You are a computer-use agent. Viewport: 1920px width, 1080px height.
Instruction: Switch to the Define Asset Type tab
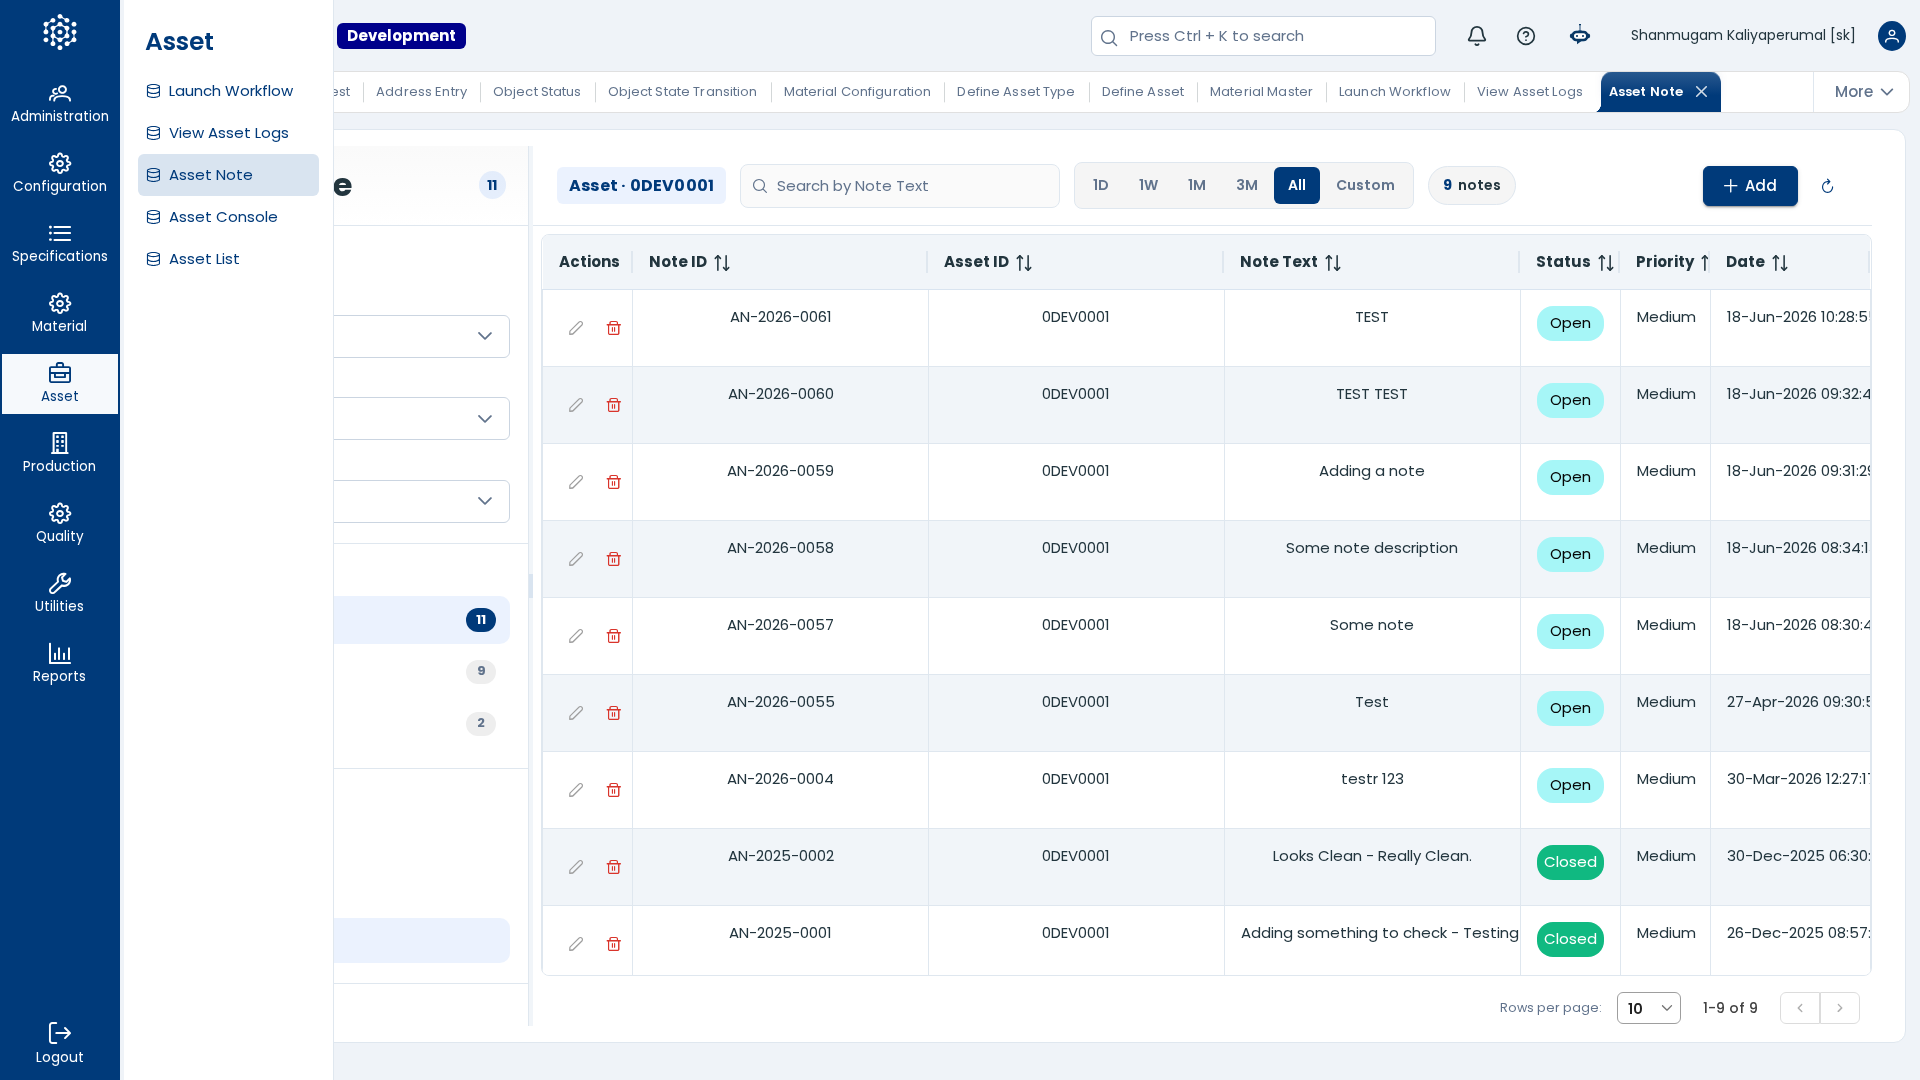tap(1016, 92)
